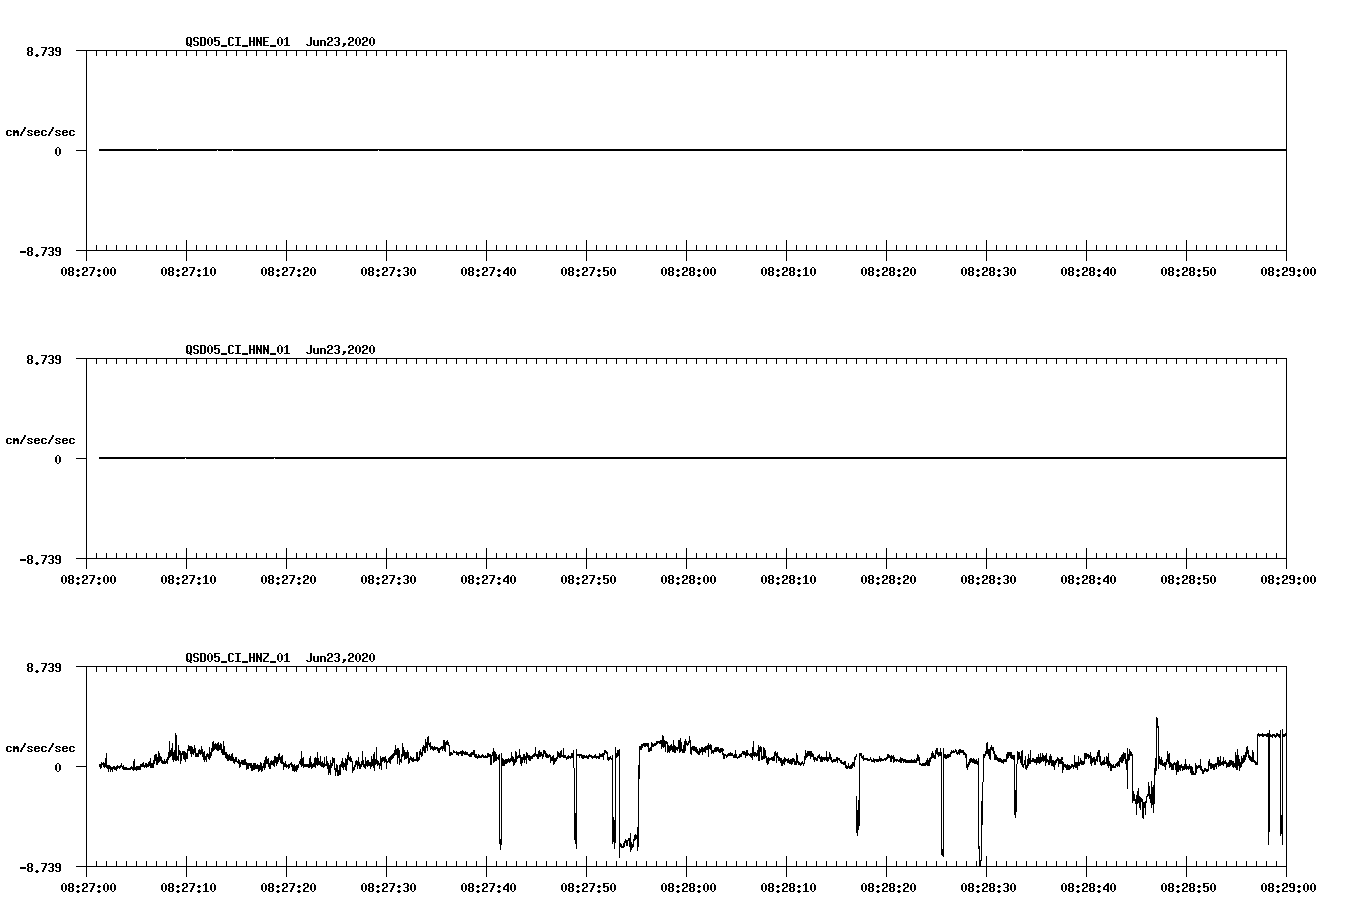Click the HNN plot's 08:28:20 time label
Screen dimensions: 1358x924
tap(888, 579)
